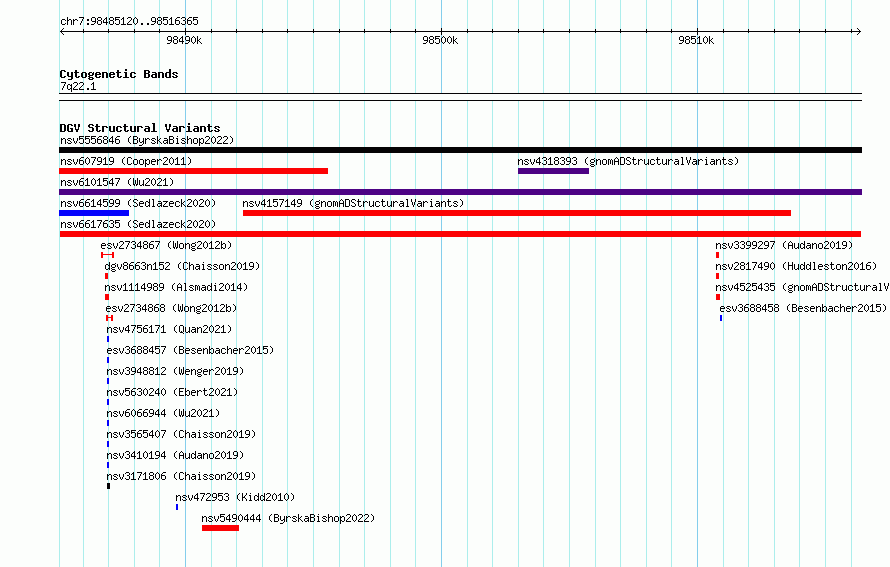Open nsv607919 (Cooper2011) variant label
Screen dimensions: 890x567
coord(126,161)
